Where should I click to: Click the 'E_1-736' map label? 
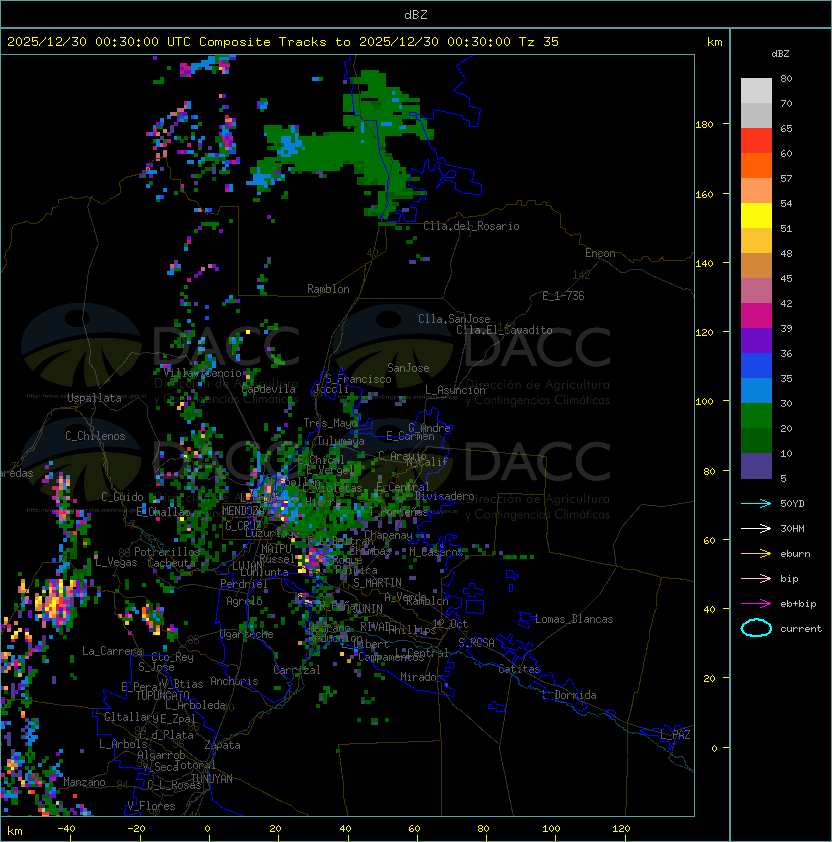563,296
